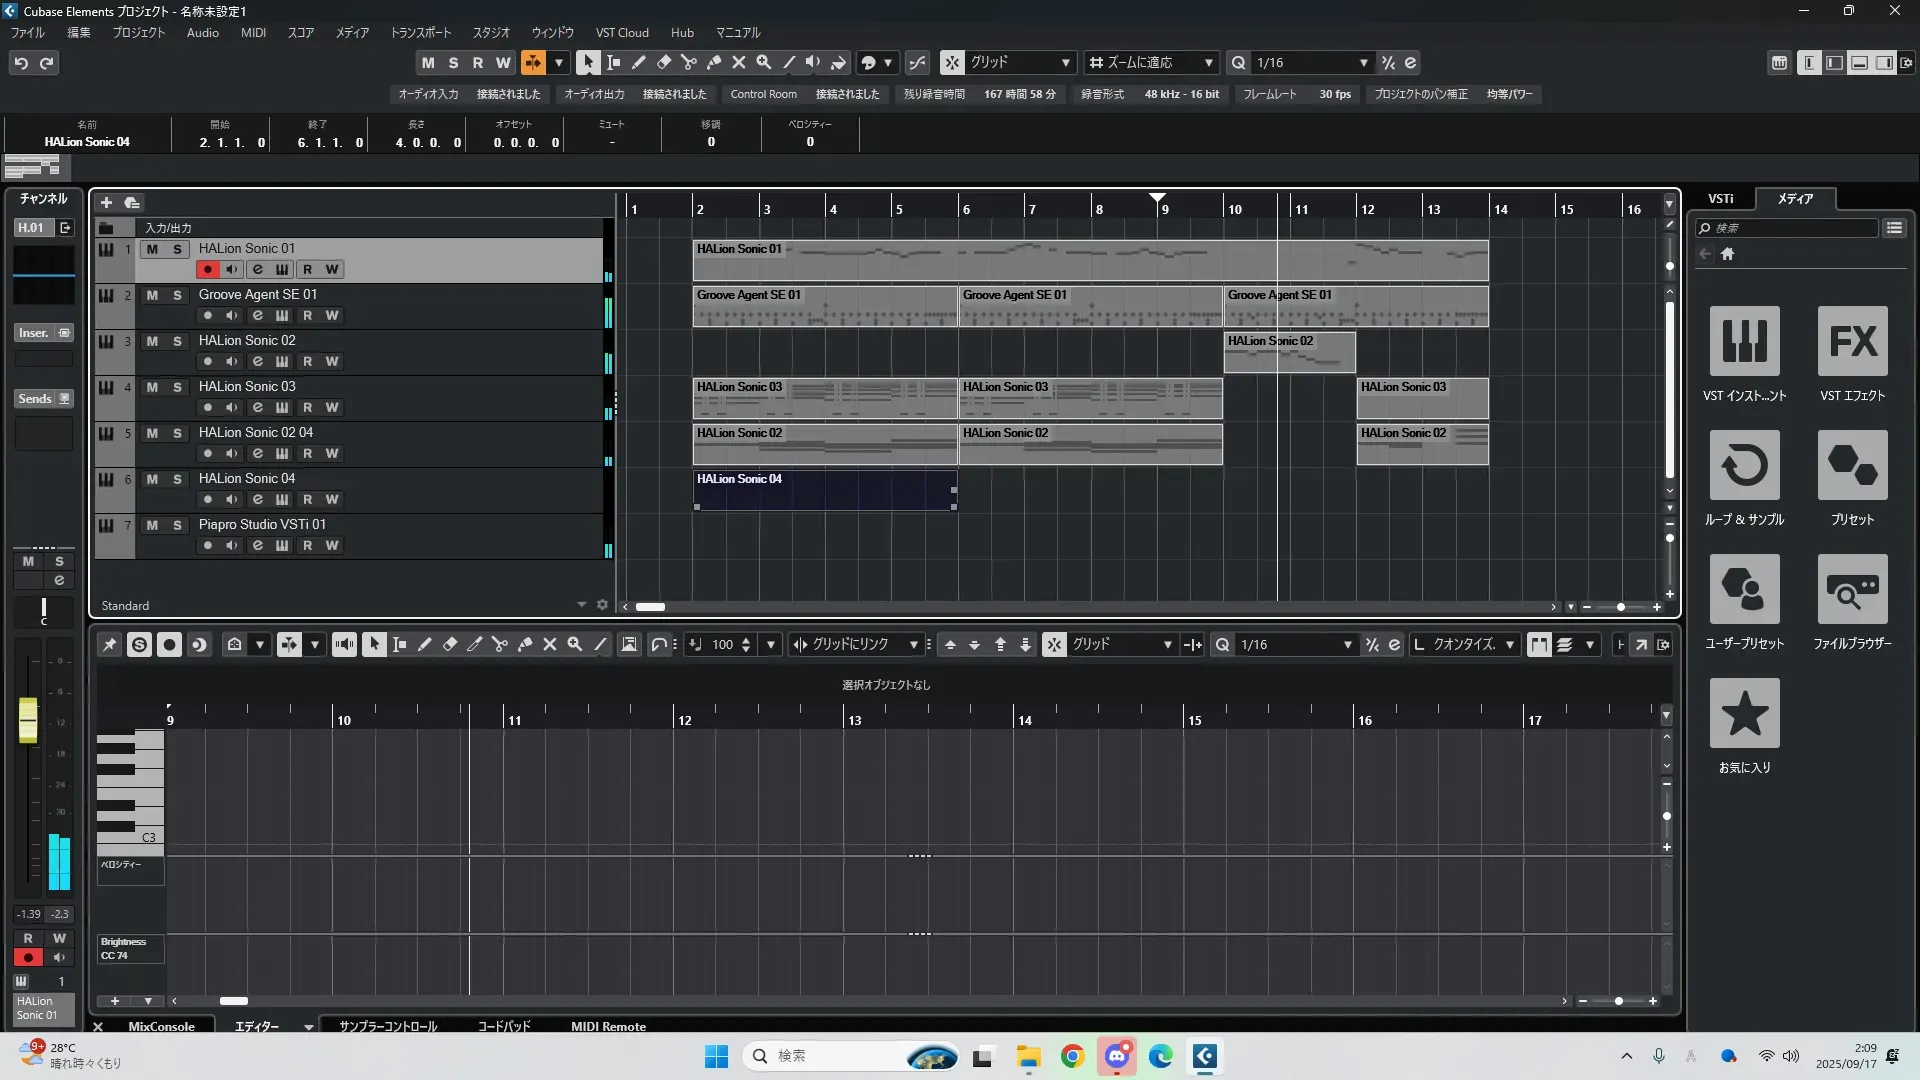This screenshot has height=1080, width=1920.
Task: Disable record enable on HALion Sonic 01
Action: click(207, 270)
